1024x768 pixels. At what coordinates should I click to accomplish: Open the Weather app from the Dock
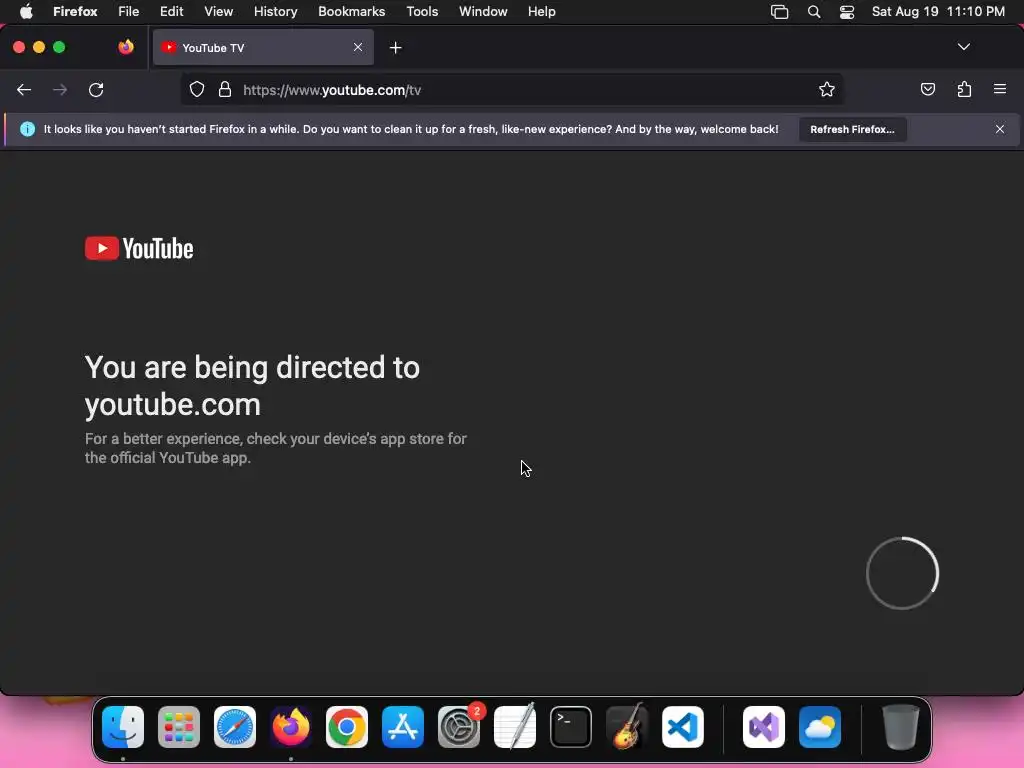point(820,727)
